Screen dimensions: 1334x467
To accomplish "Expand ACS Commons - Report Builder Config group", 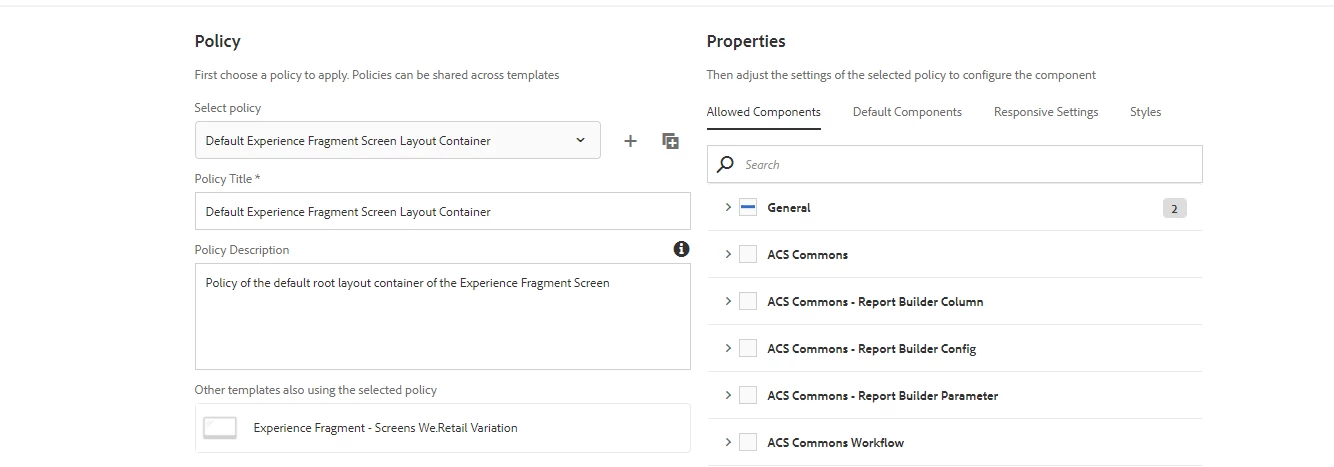I will click(728, 349).
